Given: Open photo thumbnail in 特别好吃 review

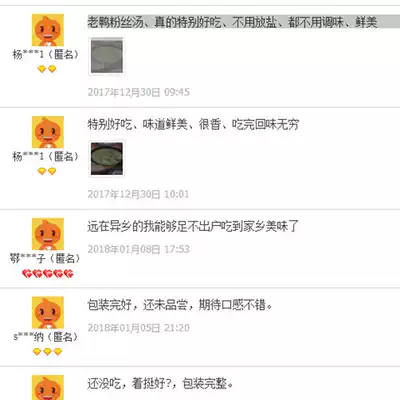Looking at the screenshot, I should (107, 159).
